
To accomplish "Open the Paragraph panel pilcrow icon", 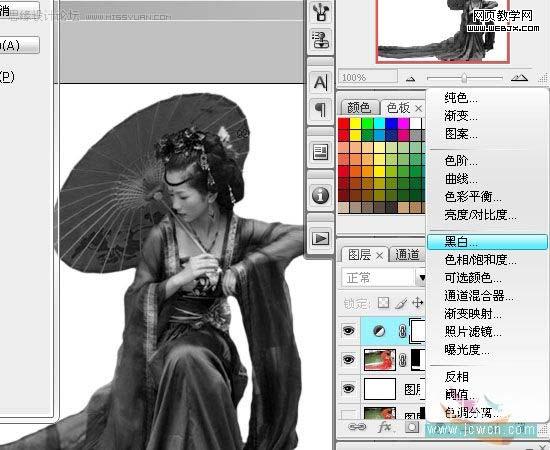I will 320,110.
